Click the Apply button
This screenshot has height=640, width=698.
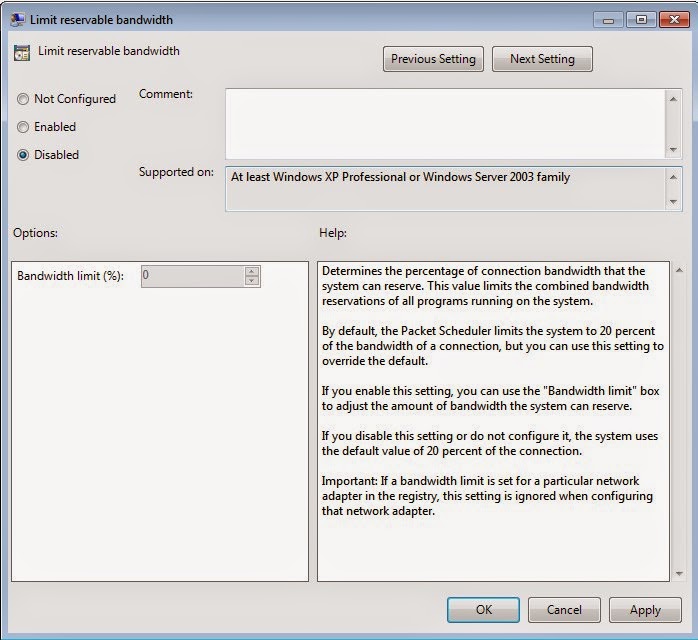pyautogui.click(x=645, y=610)
